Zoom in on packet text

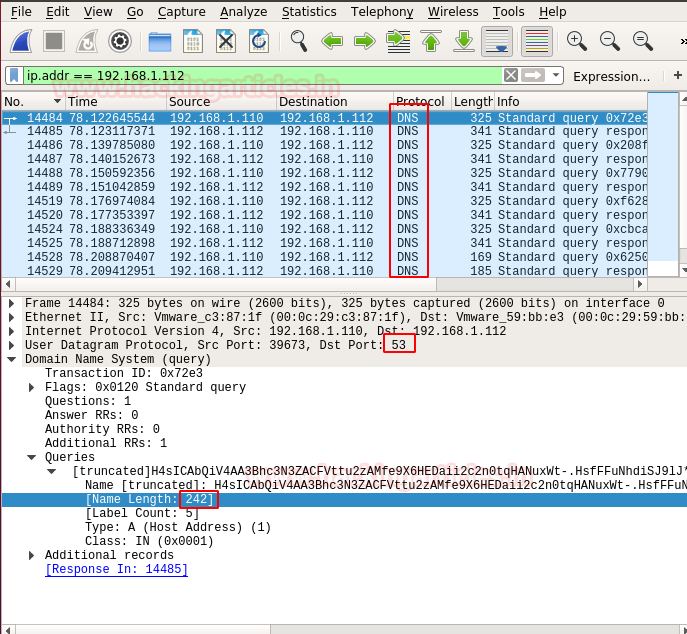pos(577,41)
